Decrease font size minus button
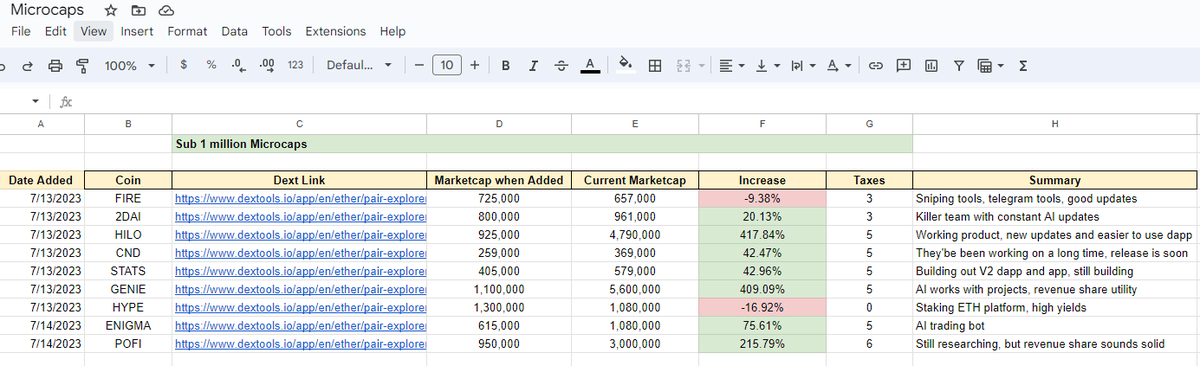 [419, 65]
